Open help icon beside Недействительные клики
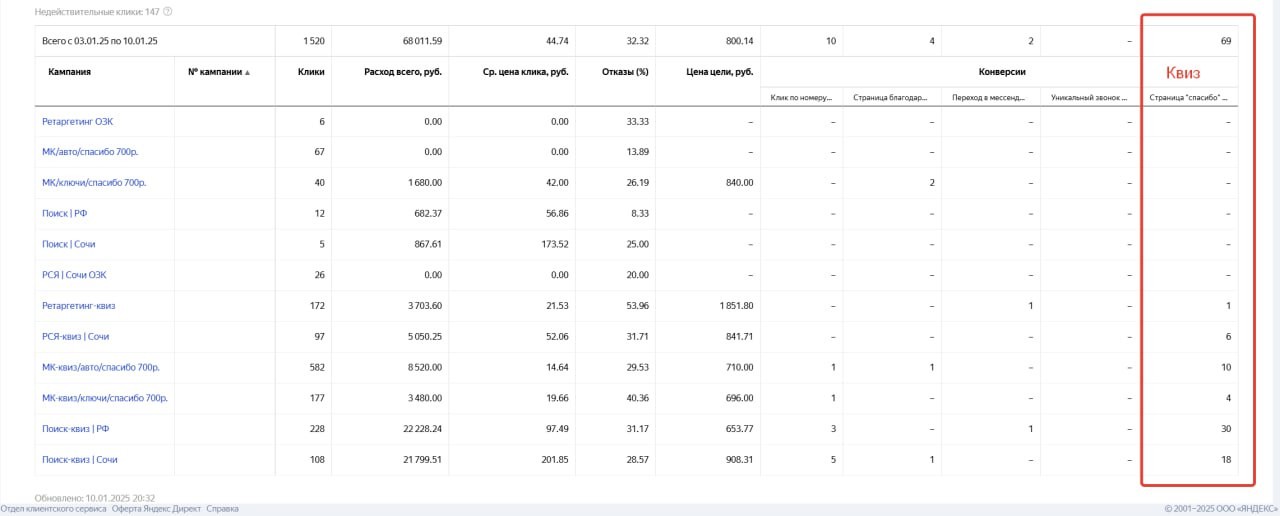This screenshot has width=1280, height=516. [167, 12]
